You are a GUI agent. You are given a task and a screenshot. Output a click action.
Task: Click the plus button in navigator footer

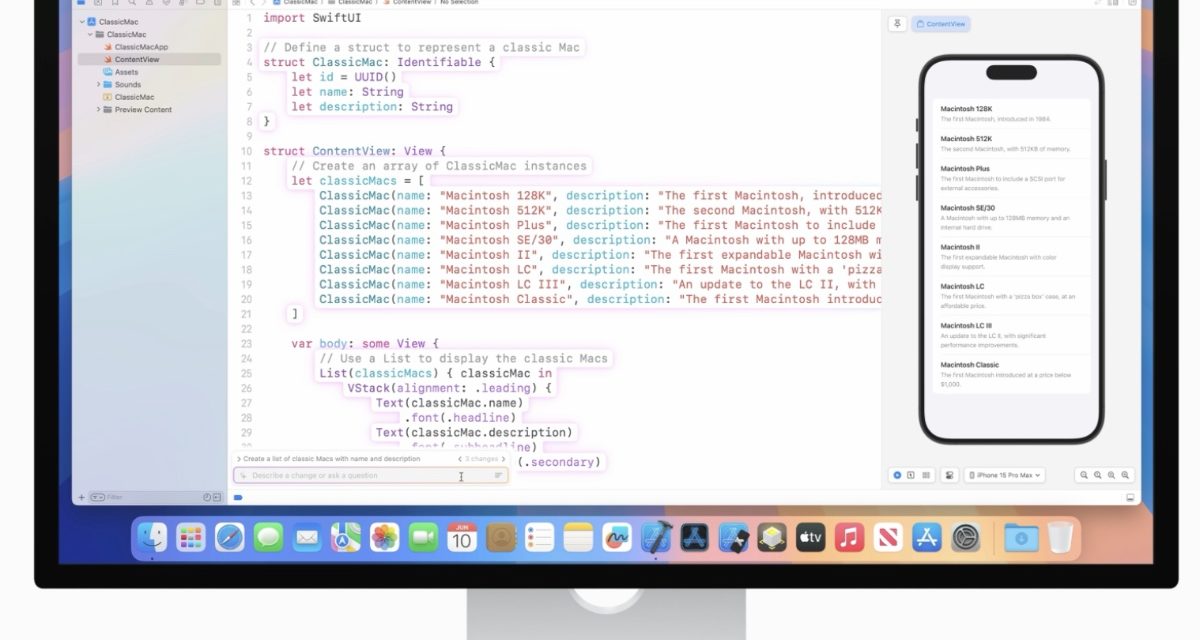tap(82, 497)
